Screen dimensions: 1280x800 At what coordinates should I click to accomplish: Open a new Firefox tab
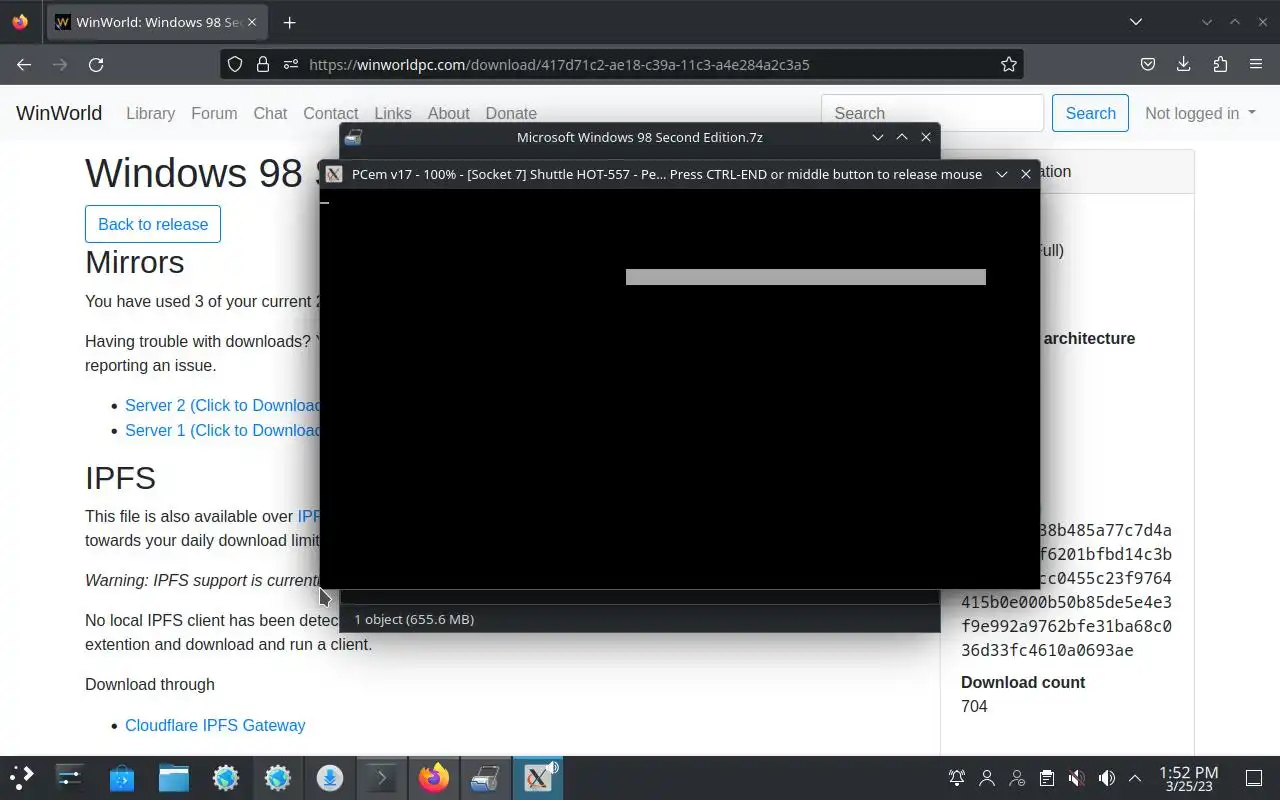pos(289,22)
